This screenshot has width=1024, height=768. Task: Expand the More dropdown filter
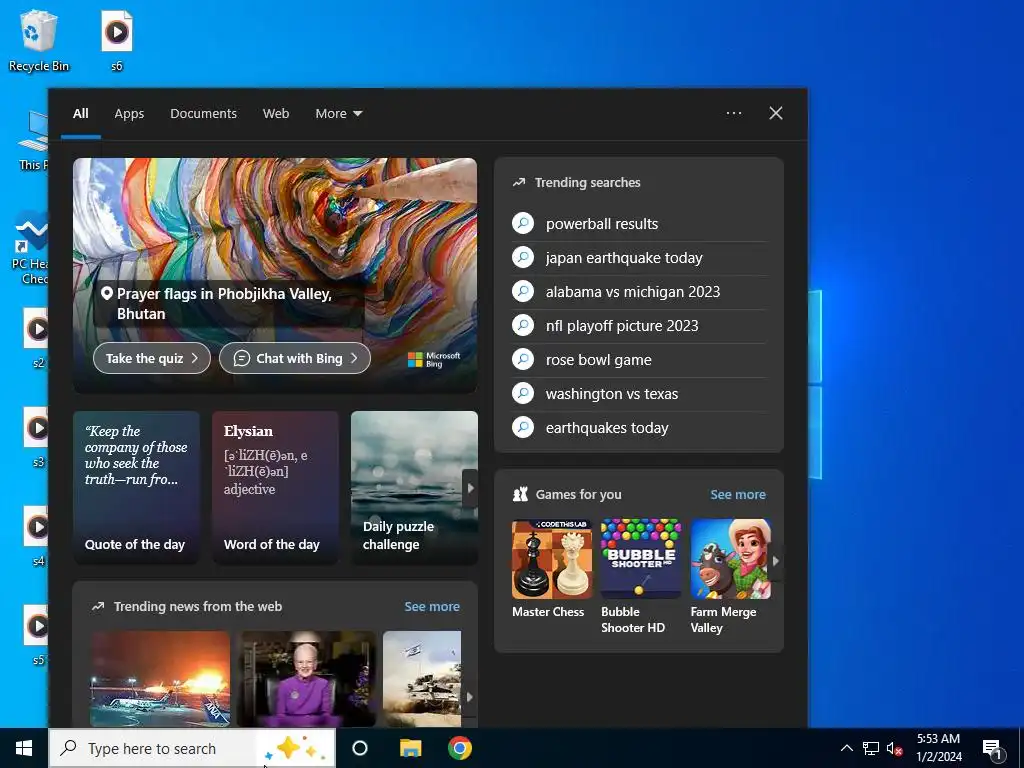[x=338, y=113]
